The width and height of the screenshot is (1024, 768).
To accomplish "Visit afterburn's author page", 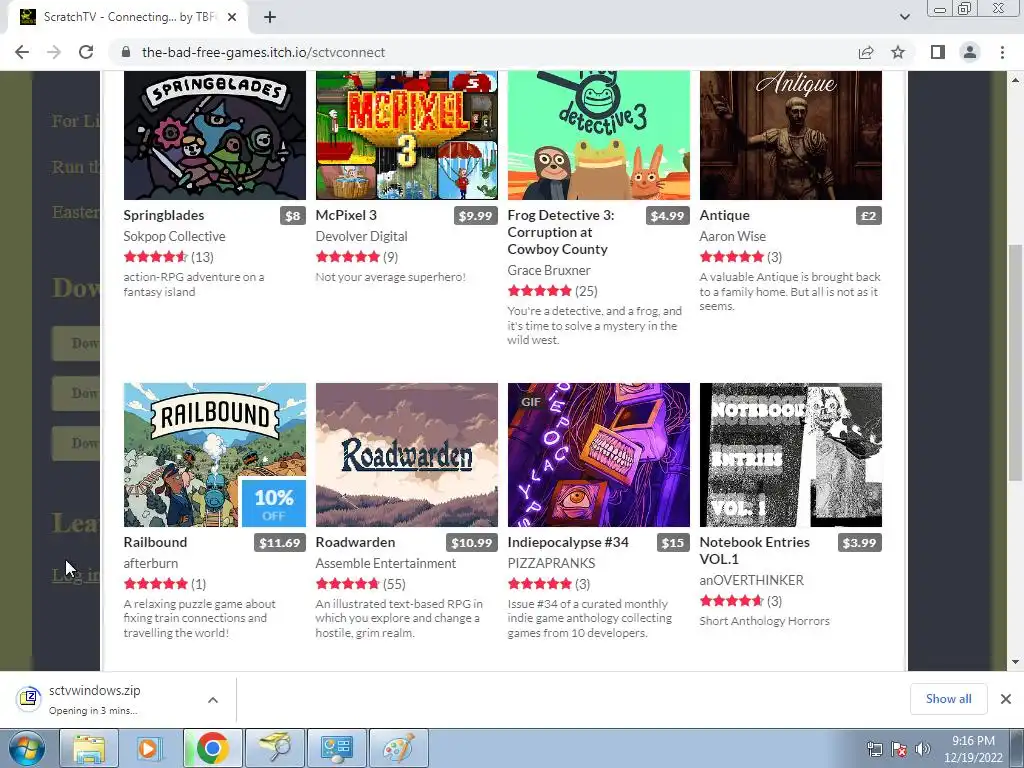I will pos(151,563).
